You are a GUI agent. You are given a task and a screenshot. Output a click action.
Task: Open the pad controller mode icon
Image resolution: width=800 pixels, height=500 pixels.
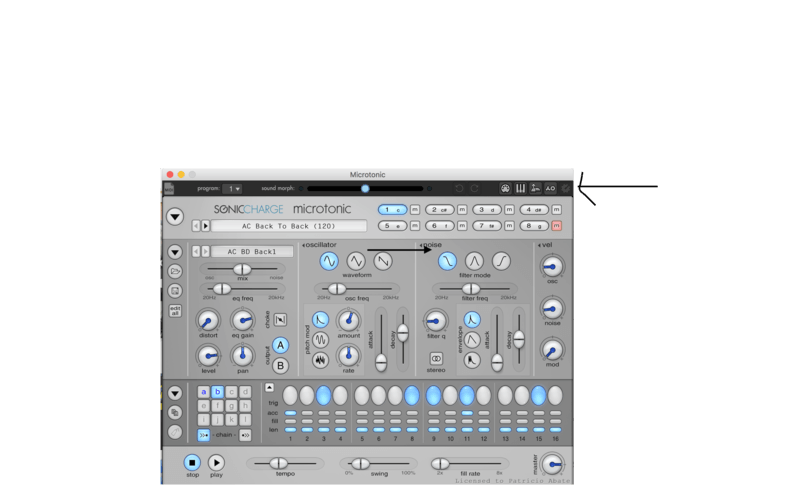505,189
